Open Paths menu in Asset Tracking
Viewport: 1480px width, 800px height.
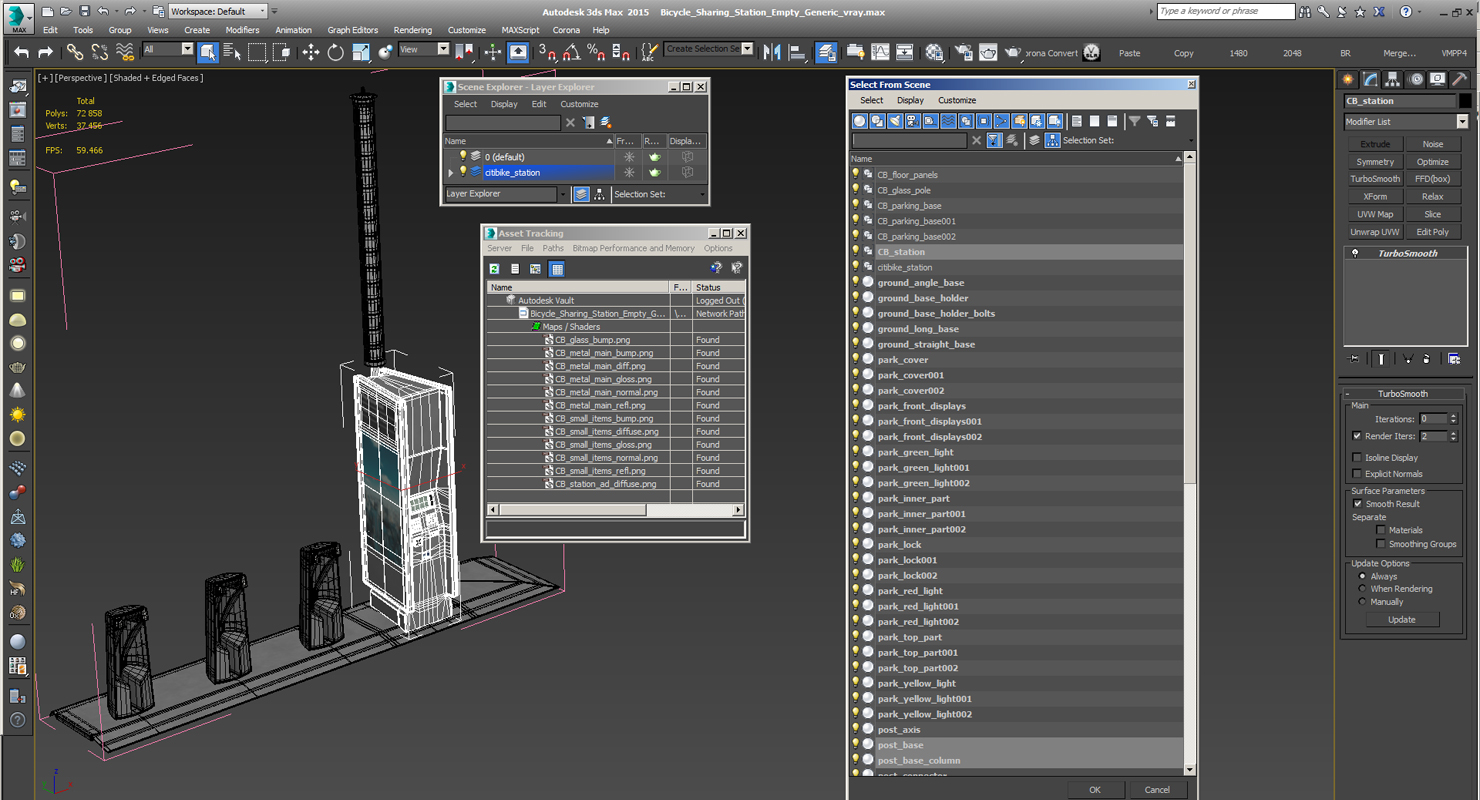553,248
